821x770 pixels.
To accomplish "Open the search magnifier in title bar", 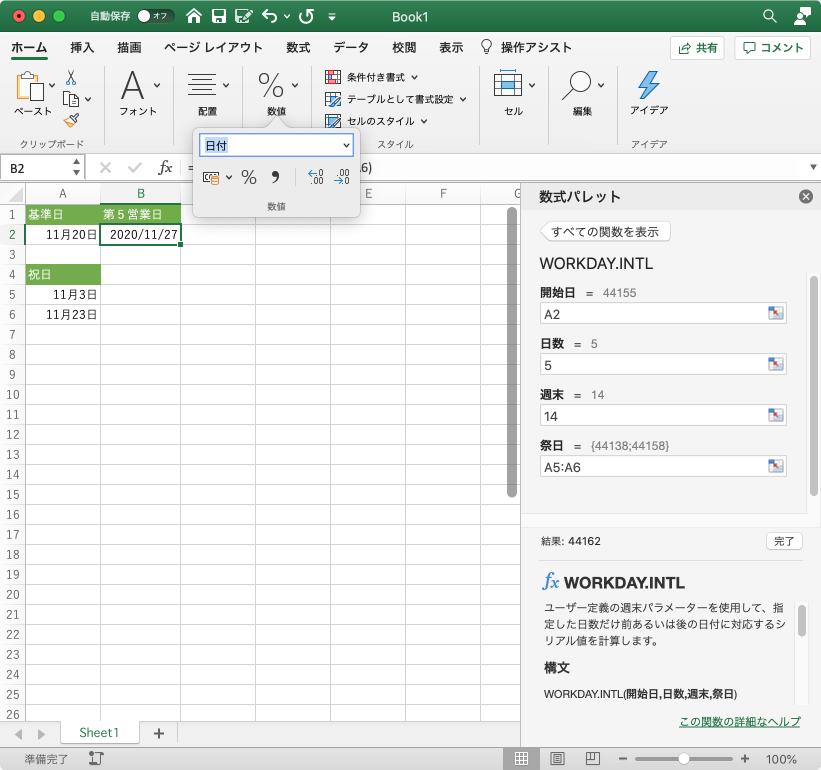I will 769,16.
